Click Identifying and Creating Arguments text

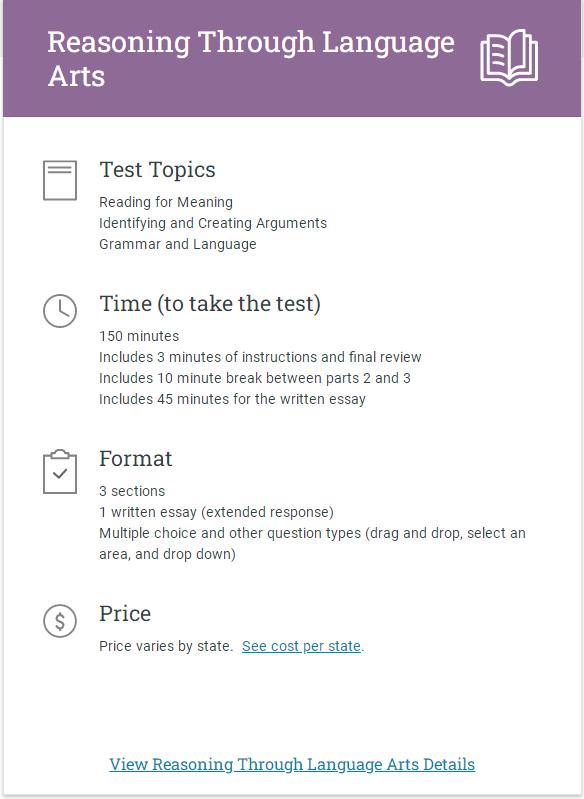[213, 223]
